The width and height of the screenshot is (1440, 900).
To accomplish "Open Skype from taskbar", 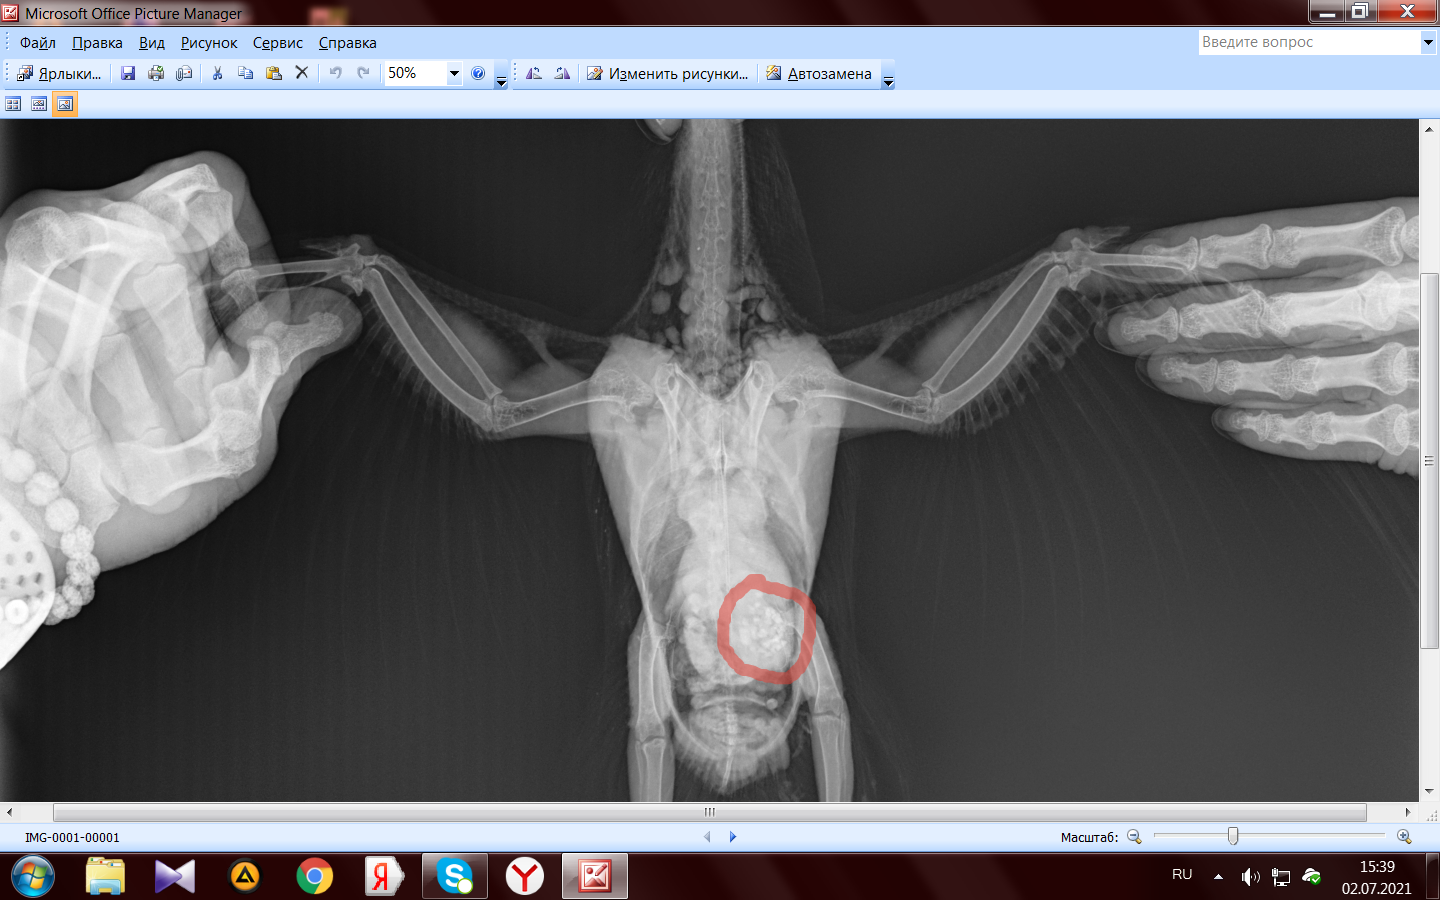I will tap(455, 877).
